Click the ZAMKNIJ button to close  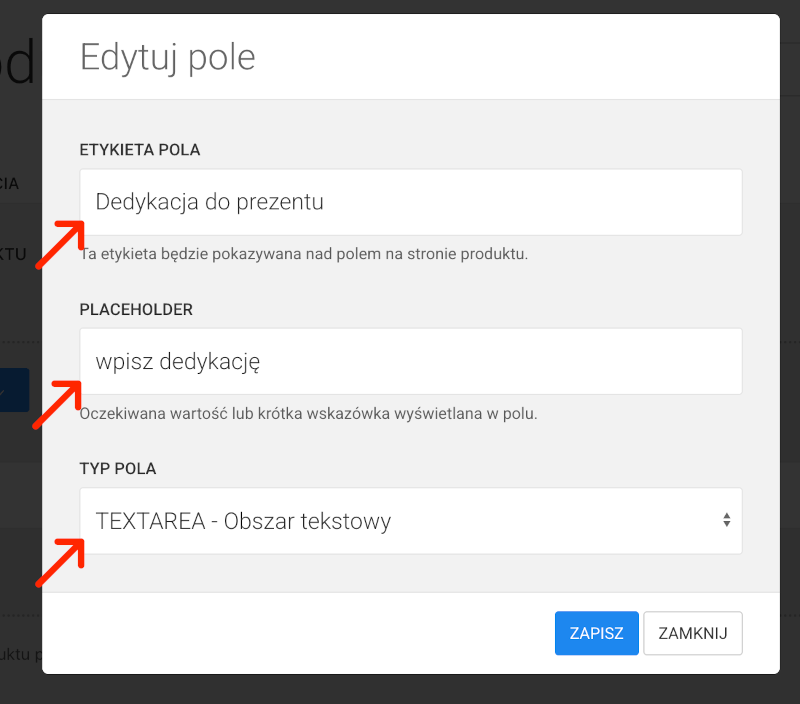click(692, 633)
